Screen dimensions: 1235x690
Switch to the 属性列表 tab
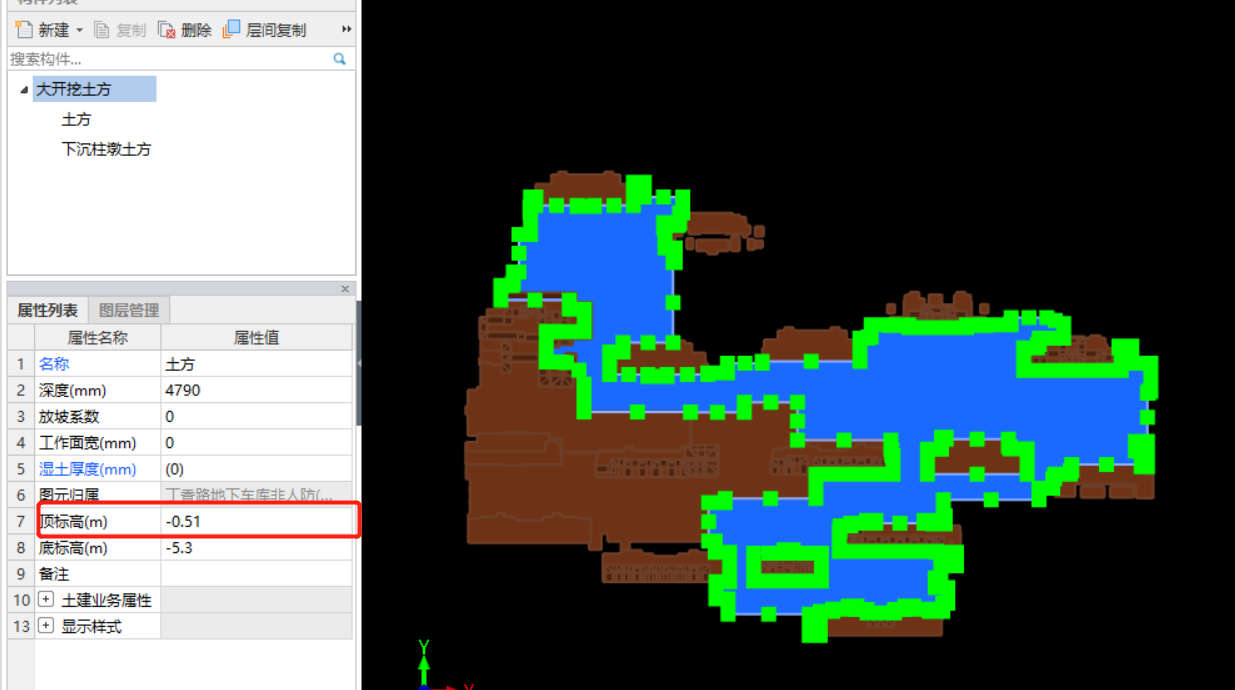pos(47,310)
